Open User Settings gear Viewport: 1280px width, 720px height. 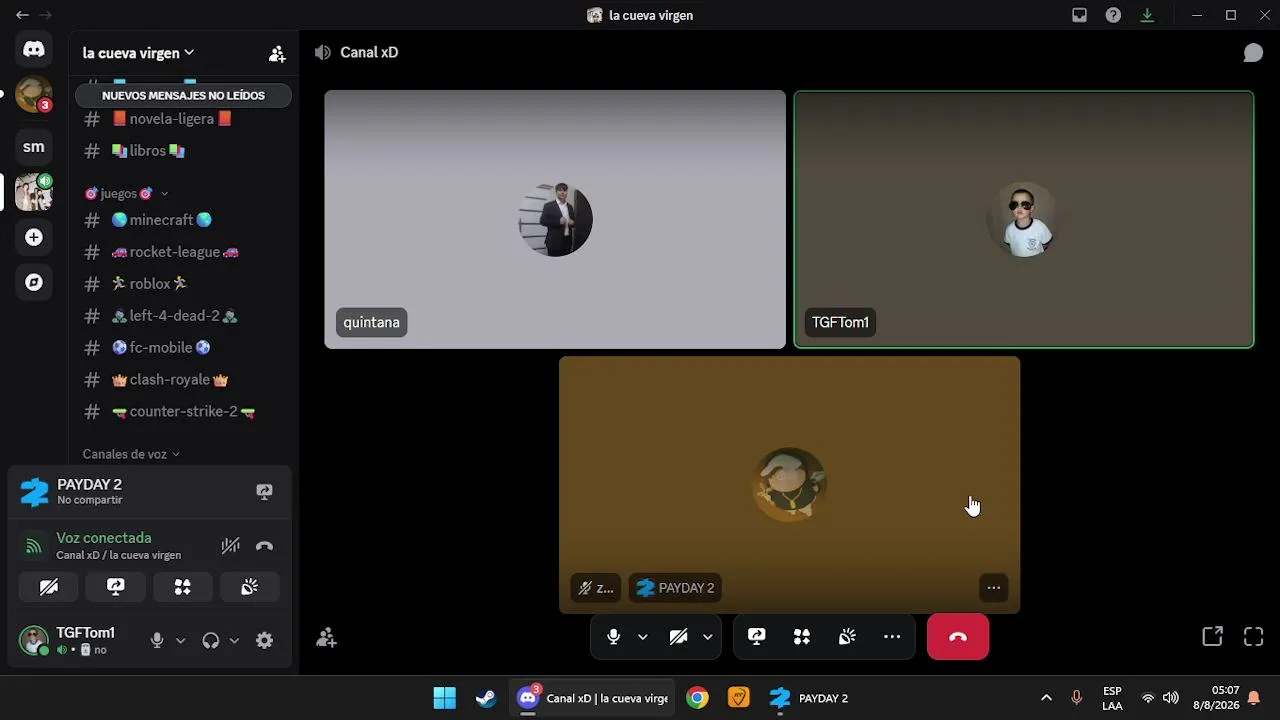click(264, 641)
